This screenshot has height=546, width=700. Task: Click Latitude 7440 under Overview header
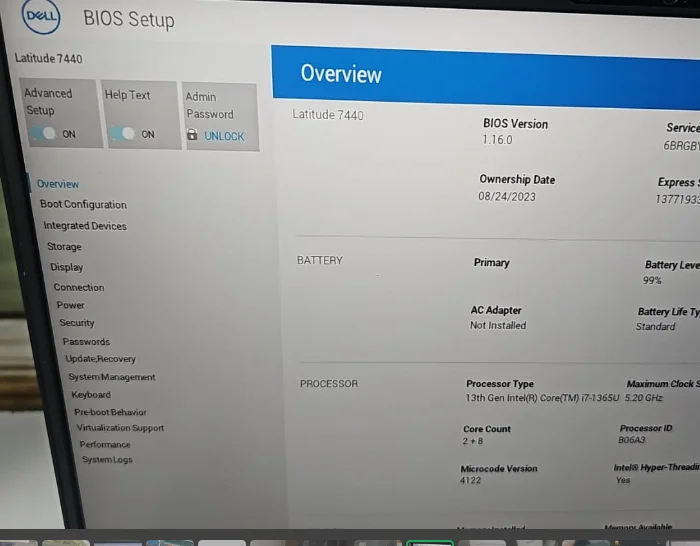(328, 115)
